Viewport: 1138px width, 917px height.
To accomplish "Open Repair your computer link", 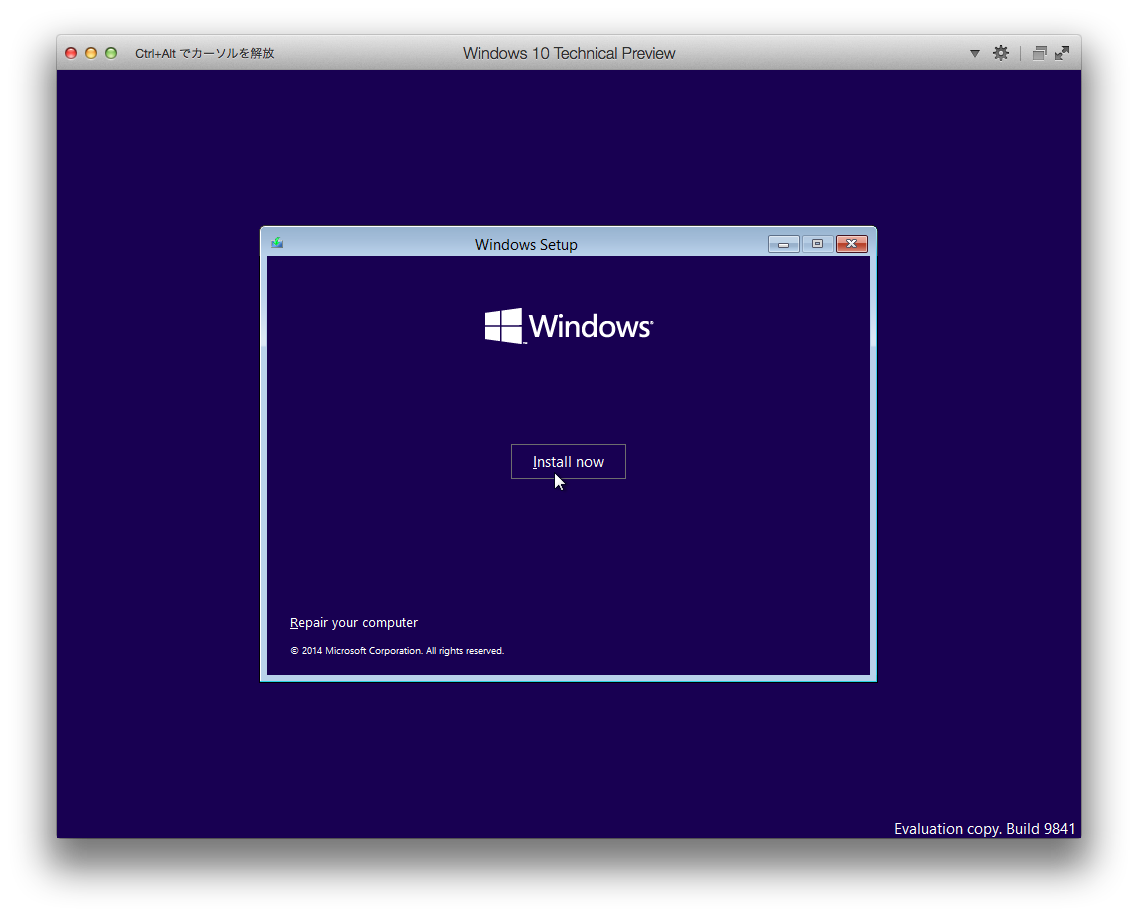I will tap(353, 623).
